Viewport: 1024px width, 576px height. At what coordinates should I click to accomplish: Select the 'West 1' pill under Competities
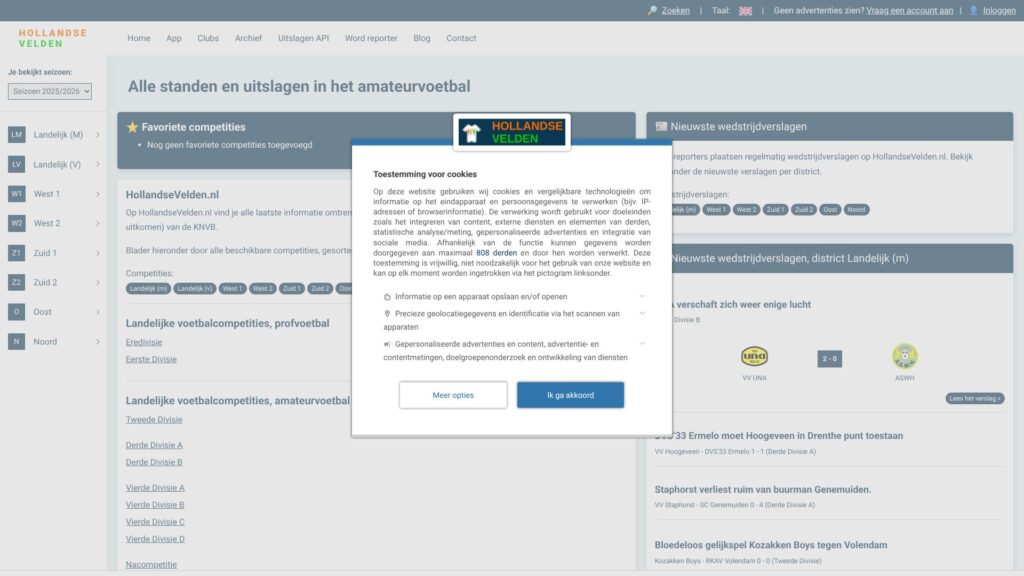point(232,289)
